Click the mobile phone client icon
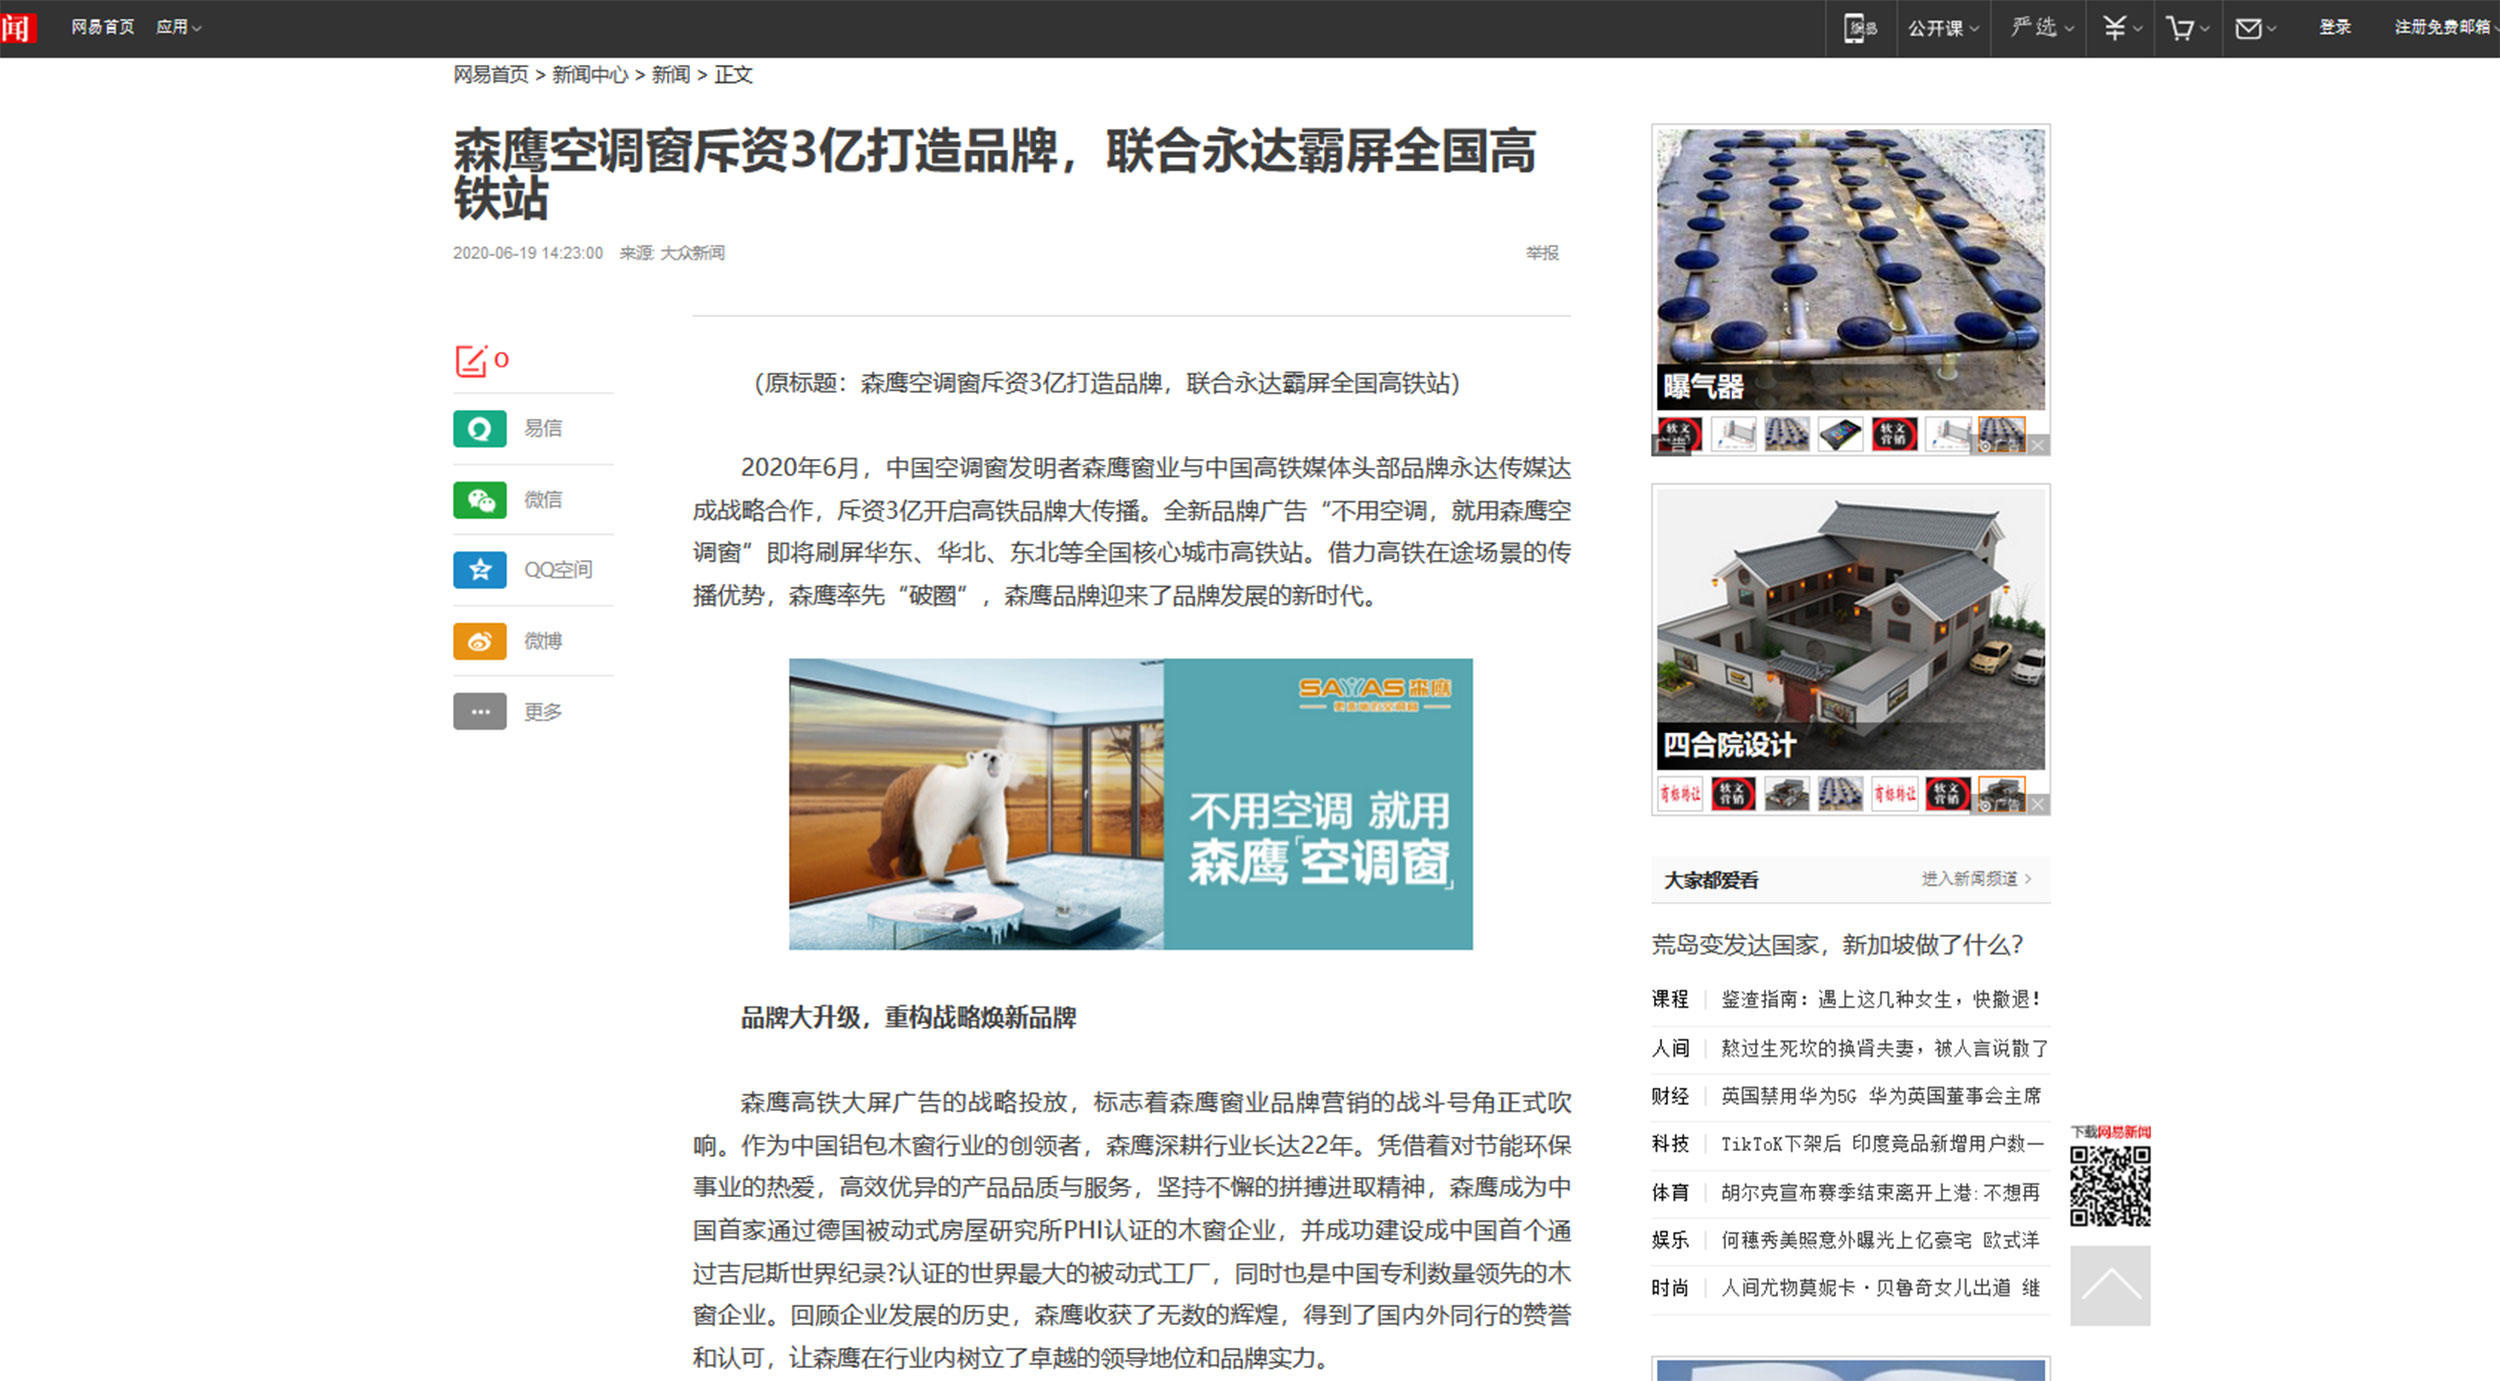This screenshot has width=2500, height=1381. tap(1860, 28)
